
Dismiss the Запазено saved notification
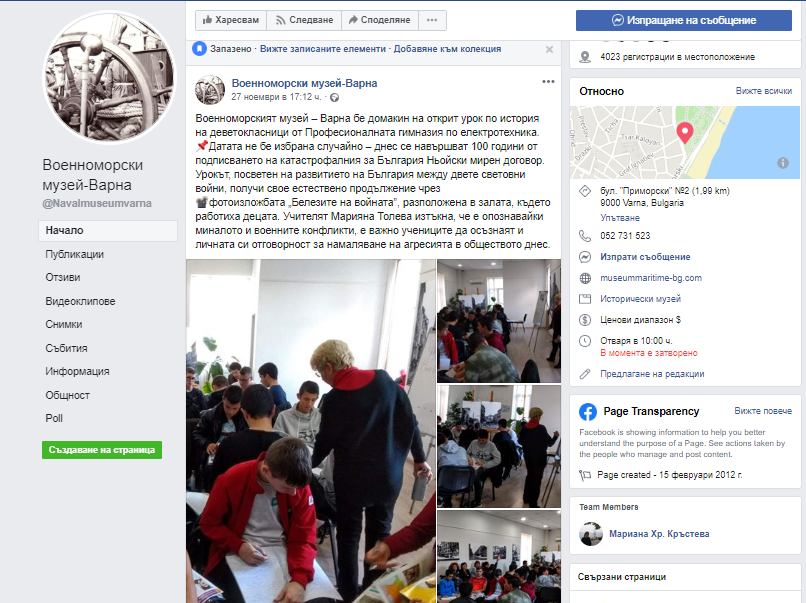pos(549,49)
